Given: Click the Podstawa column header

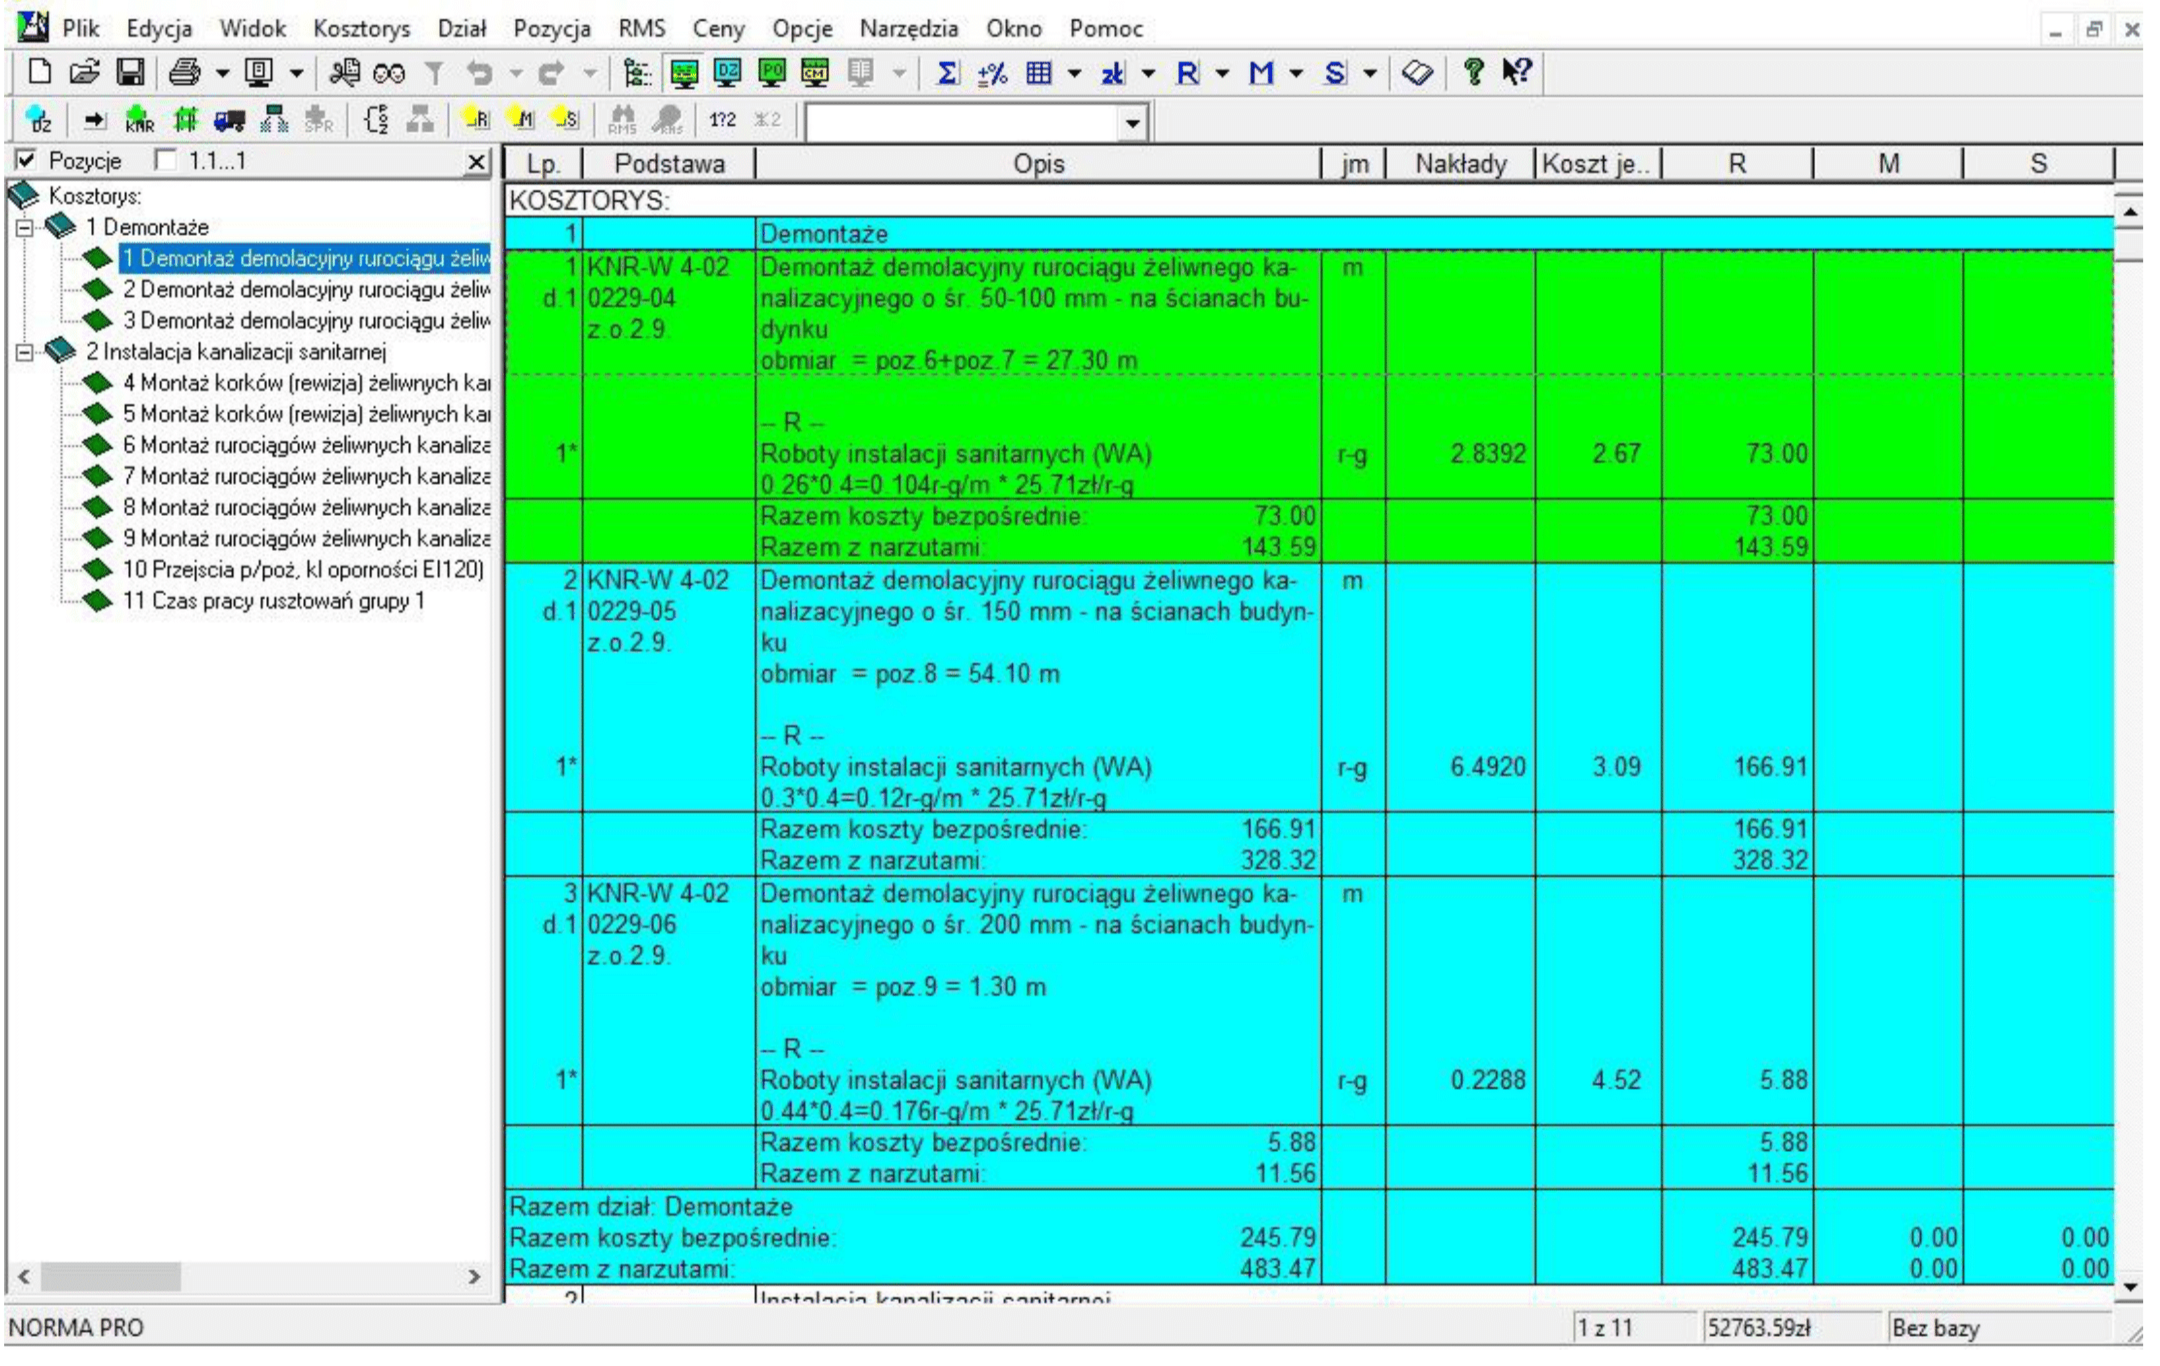Looking at the screenshot, I should click(x=668, y=164).
